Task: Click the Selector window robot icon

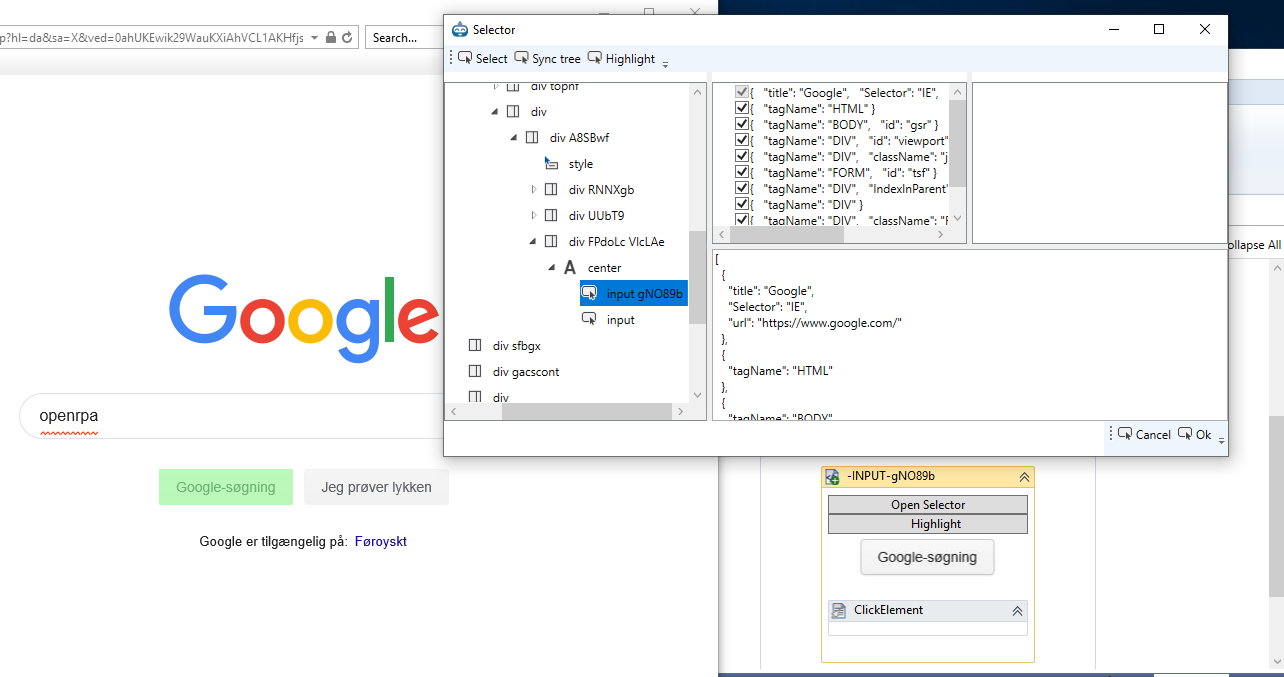Action: [x=460, y=30]
